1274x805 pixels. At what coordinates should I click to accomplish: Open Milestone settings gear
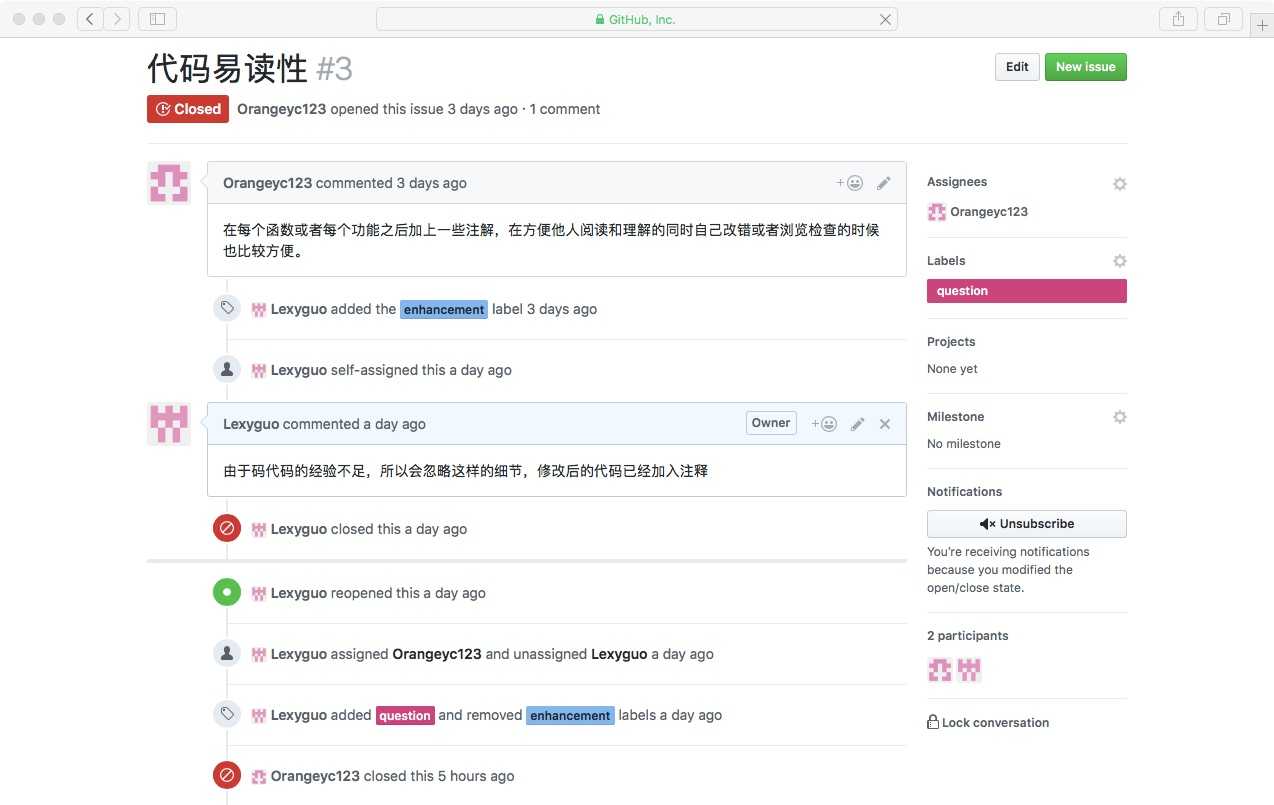pyautogui.click(x=1120, y=417)
